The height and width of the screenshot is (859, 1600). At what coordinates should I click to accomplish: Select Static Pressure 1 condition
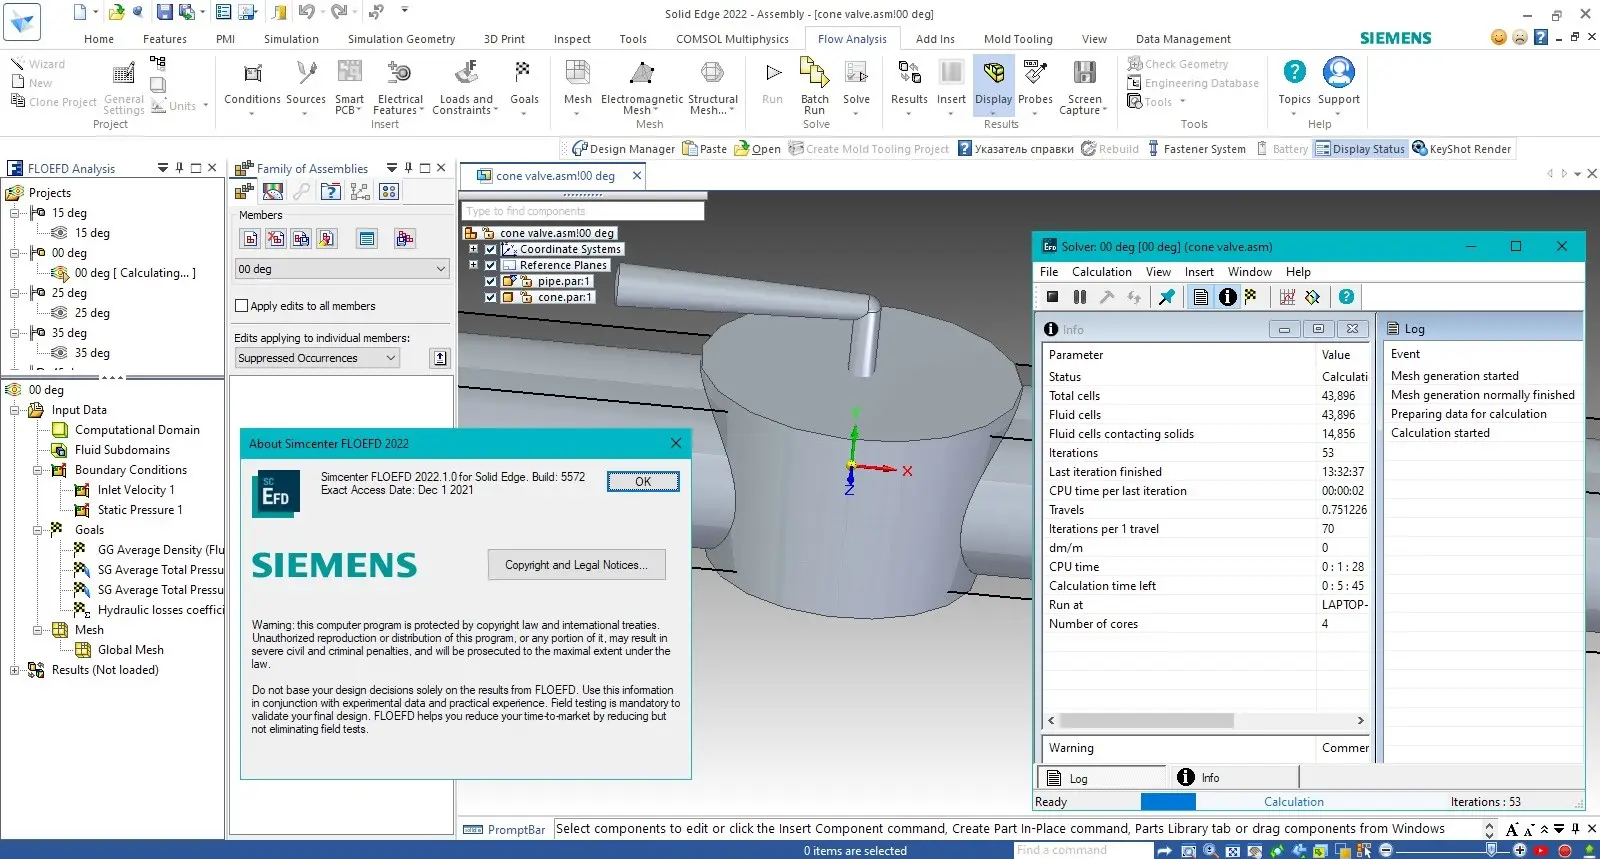[x=140, y=510]
